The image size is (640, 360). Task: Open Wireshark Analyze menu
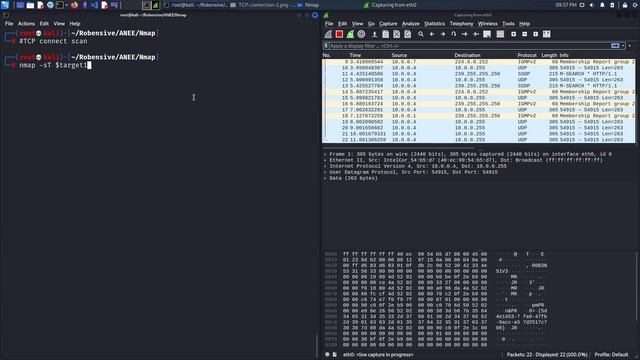pos(411,24)
